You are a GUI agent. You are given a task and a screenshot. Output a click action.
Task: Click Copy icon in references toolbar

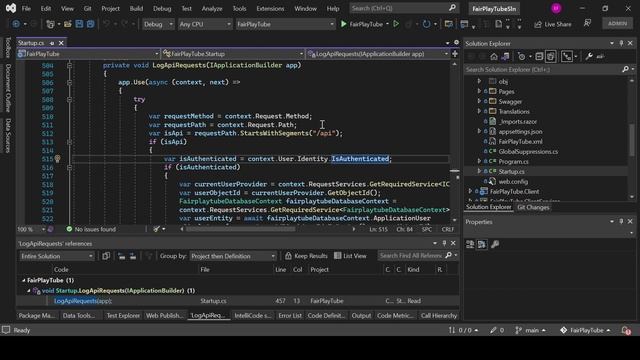click(106, 256)
